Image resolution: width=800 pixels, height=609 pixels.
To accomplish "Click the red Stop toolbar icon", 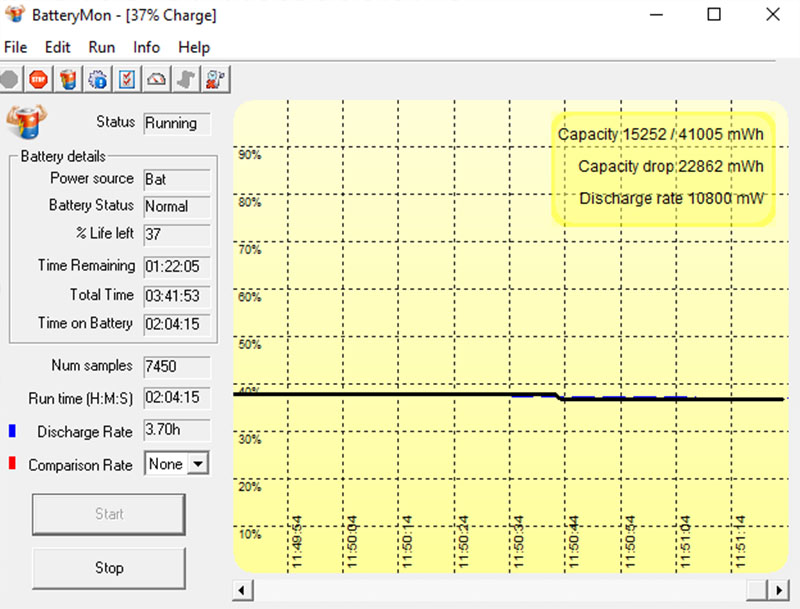I will (x=37, y=79).
